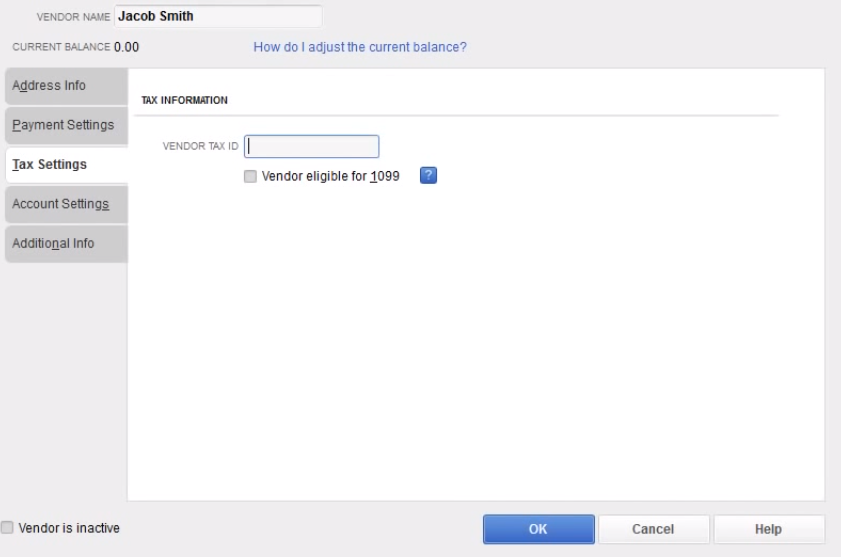Screen dimensions: 841x557
Task: Click the Vendor Name label text
Action: 73,17
